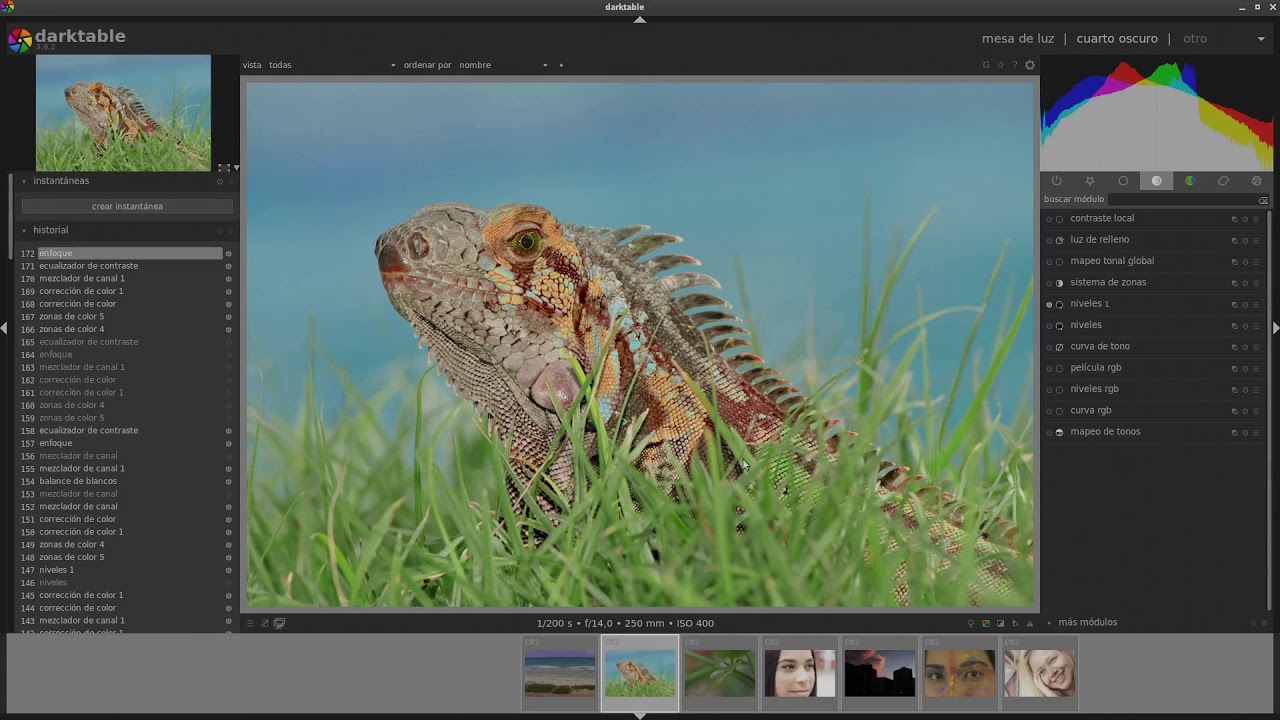
Task: Select correction module group icon
Action: (1223, 181)
